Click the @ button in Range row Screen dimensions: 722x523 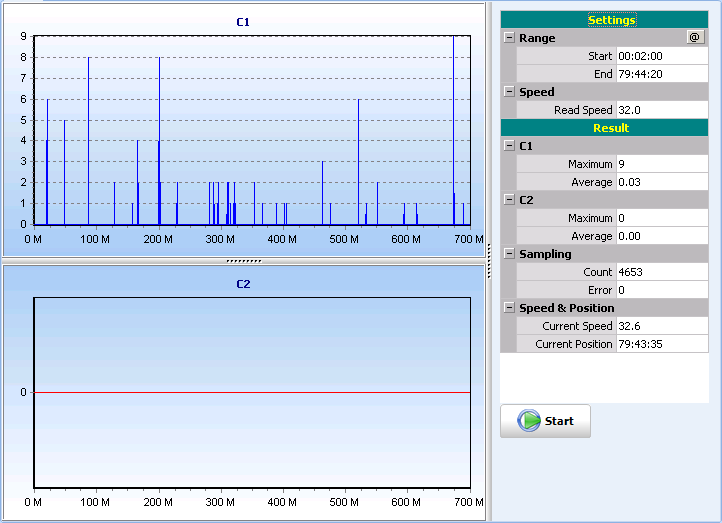click(695, 38)
